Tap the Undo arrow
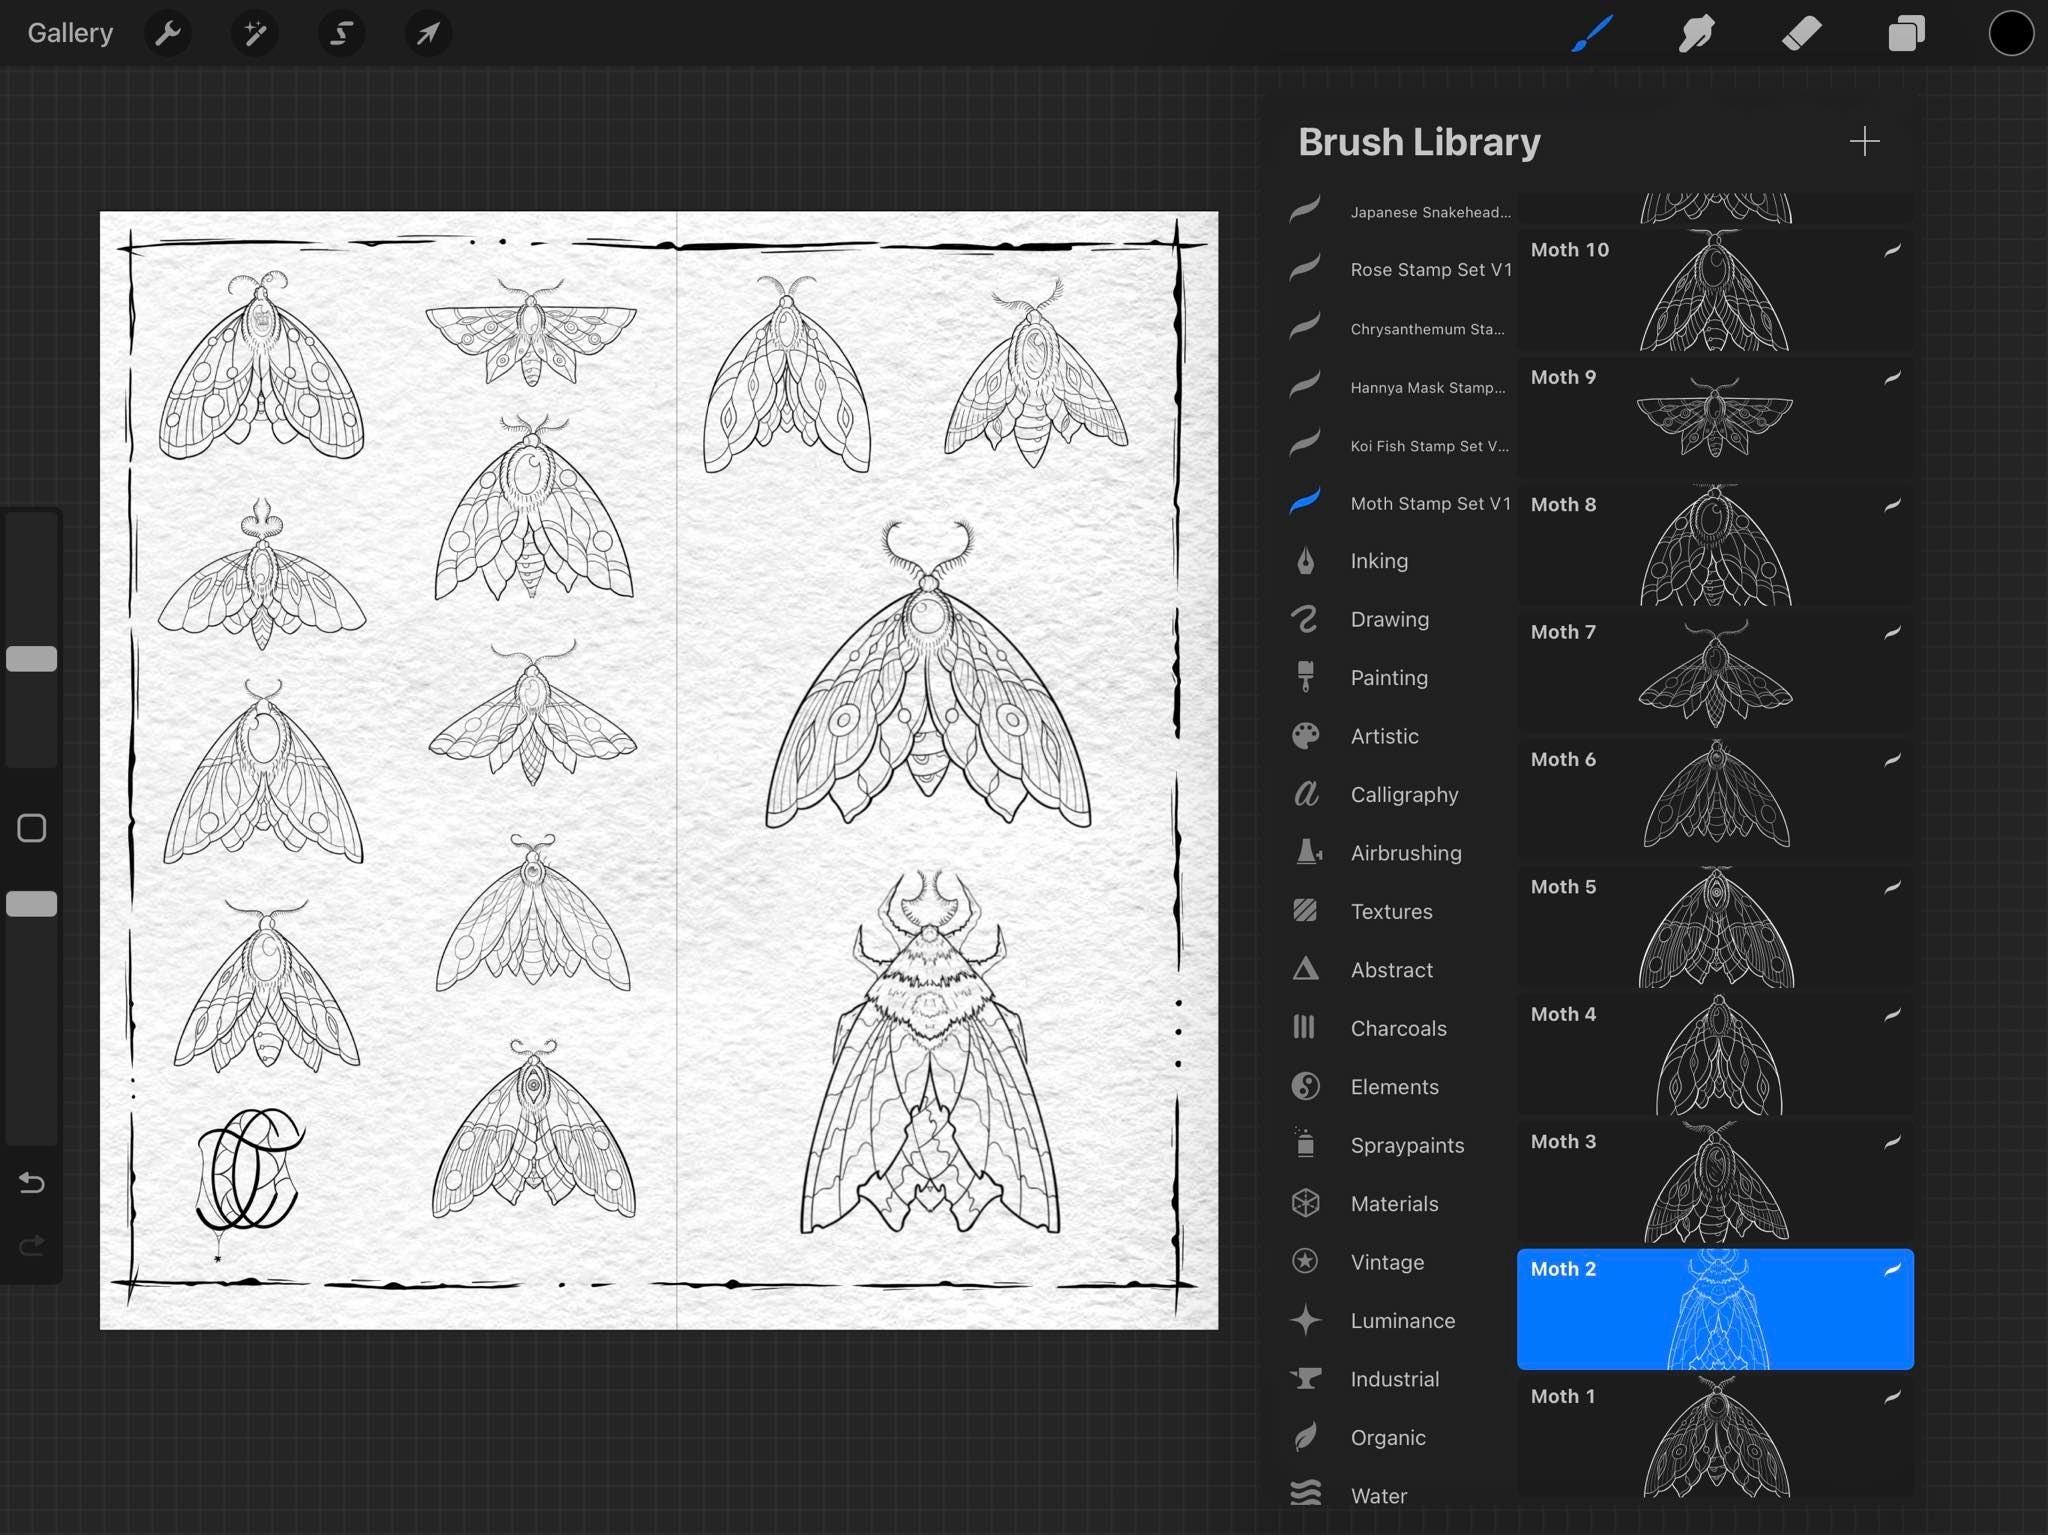This screenshot has width=2048, height=1535. [31, 1183]
